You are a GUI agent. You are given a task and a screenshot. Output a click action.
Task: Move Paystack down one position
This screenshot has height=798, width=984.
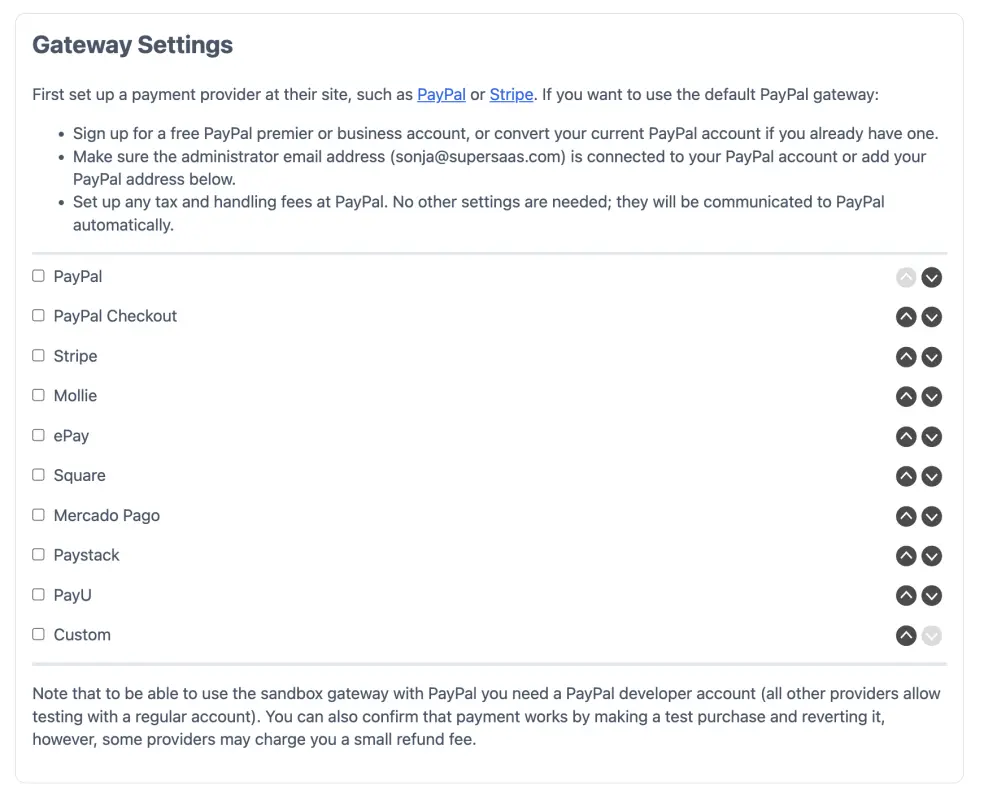(931, 556)
